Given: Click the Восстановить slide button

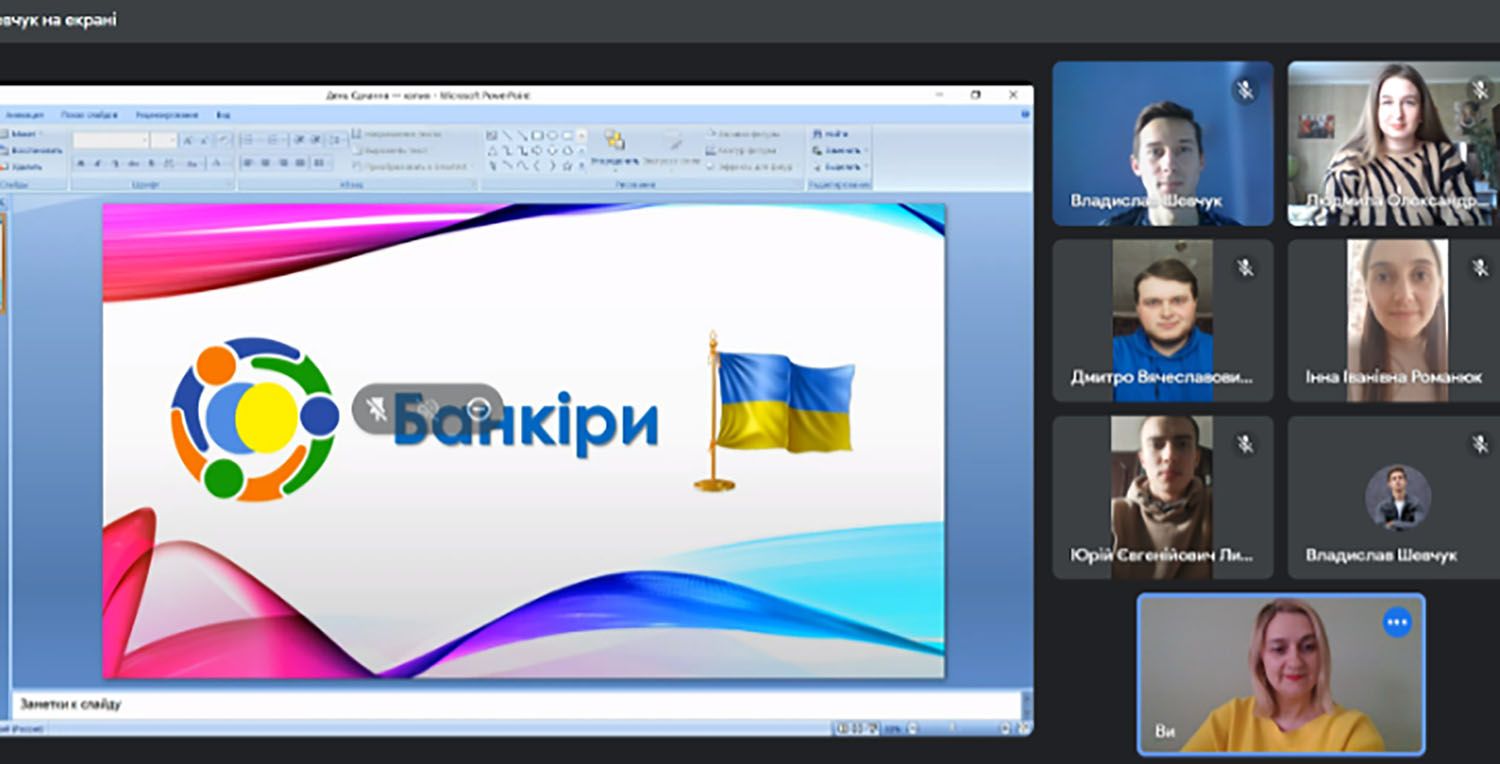Looking at the screenshot, I should (x=31, y=151).
